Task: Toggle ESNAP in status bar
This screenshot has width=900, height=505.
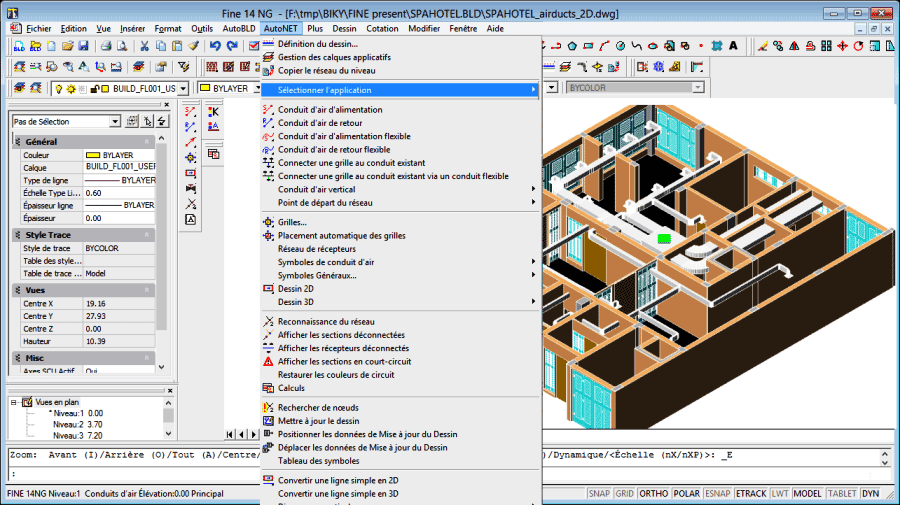Action: [717, 494]
